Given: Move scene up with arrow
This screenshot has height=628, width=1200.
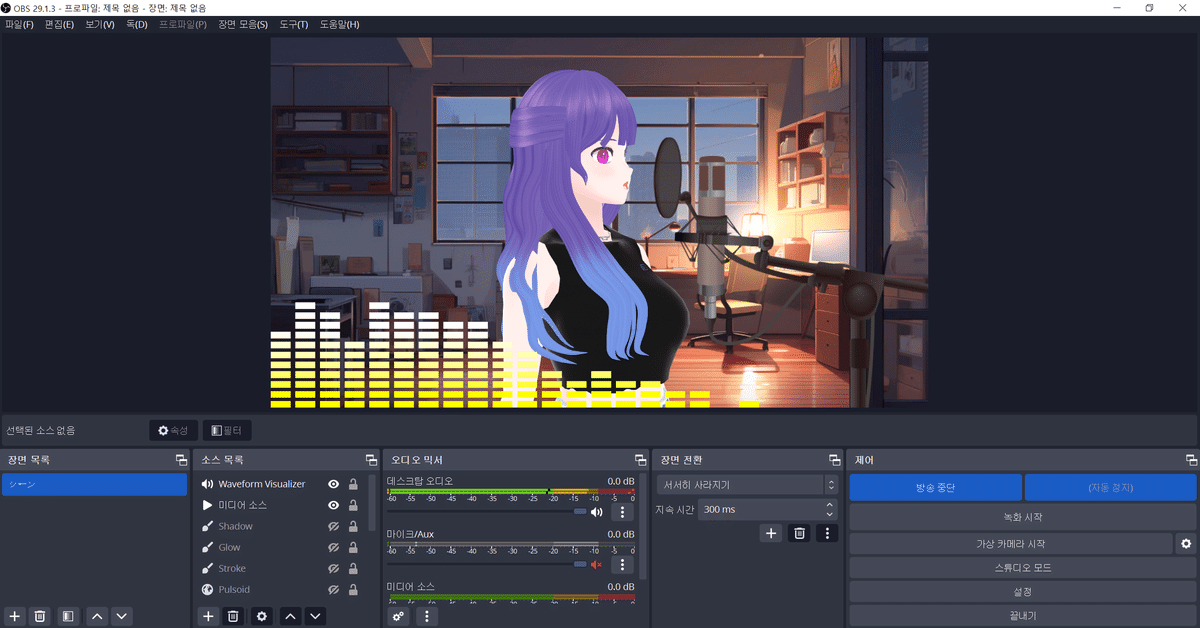Looking at the screenshot, I should (x=97, y=616).
